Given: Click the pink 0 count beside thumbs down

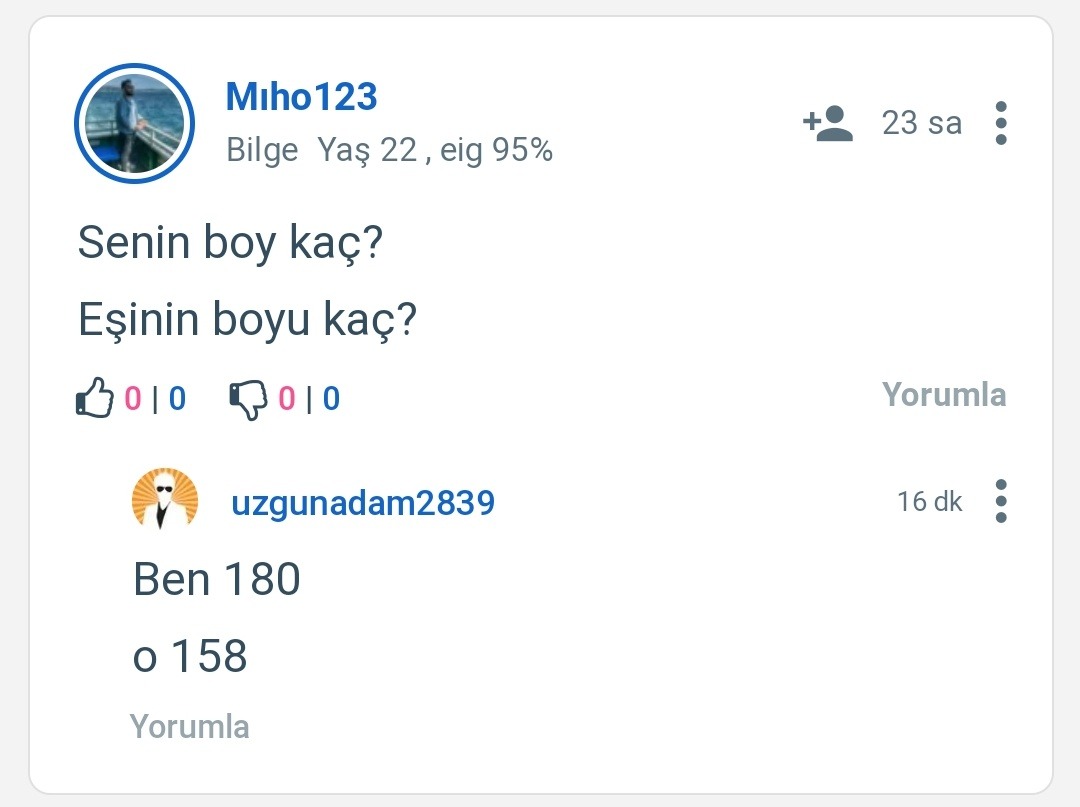Looking at the screenshot, I should tap(287, 399).
